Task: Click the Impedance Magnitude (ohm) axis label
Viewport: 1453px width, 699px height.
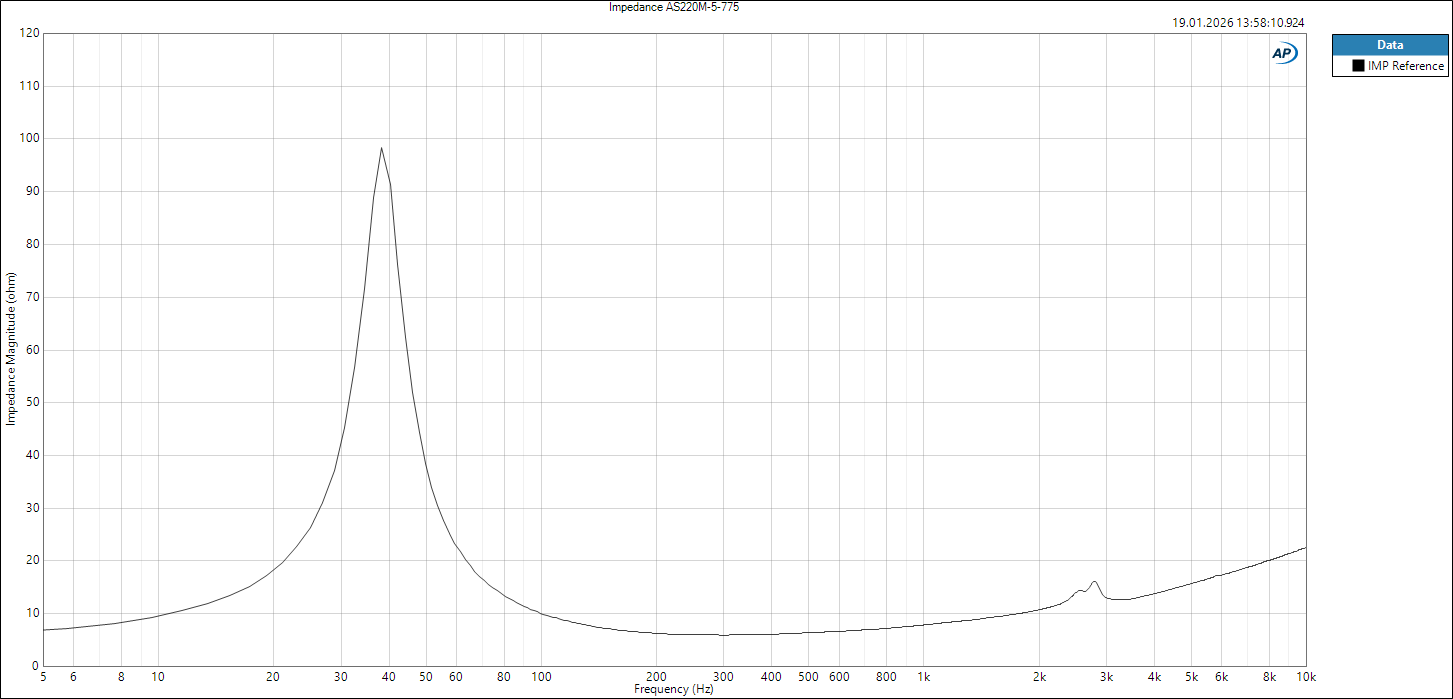Action: tap(11, 349)
